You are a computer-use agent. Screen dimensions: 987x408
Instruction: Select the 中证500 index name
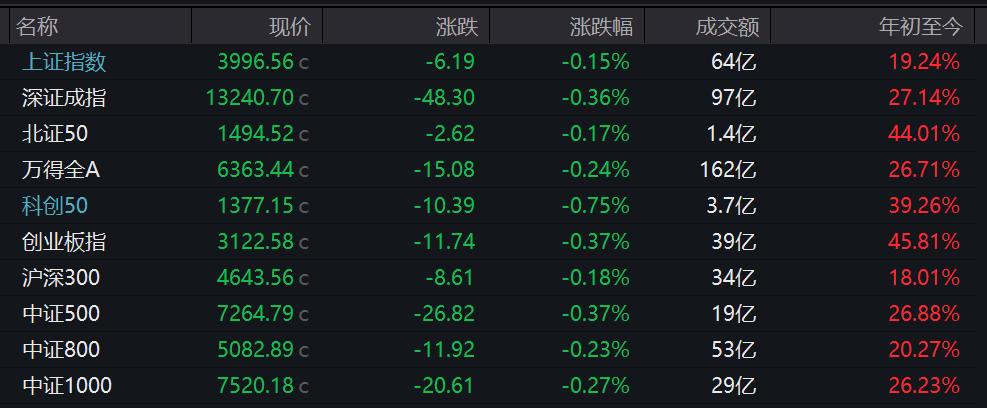61,314
